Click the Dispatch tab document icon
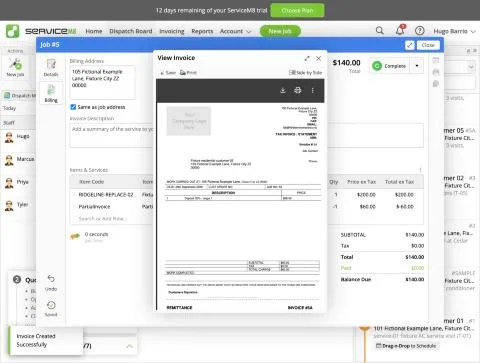This screenshot has width=480, height=363. point(7,96)
